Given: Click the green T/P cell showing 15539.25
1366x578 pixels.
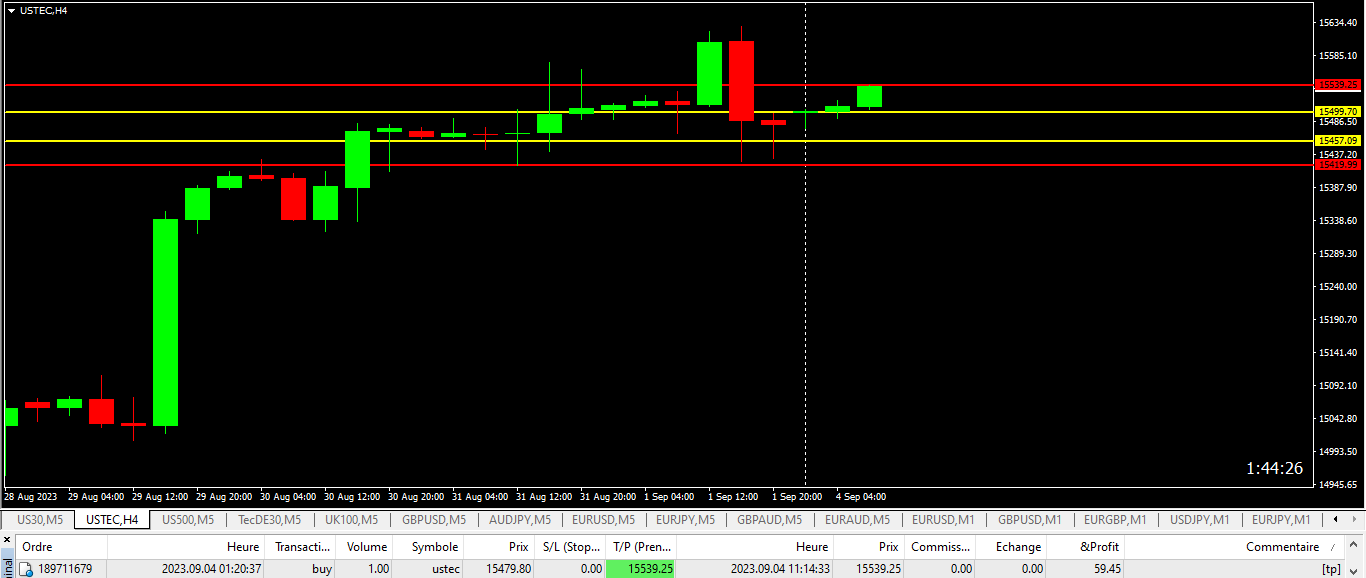Looking at the screenshot, I should (x=640, y=569).
